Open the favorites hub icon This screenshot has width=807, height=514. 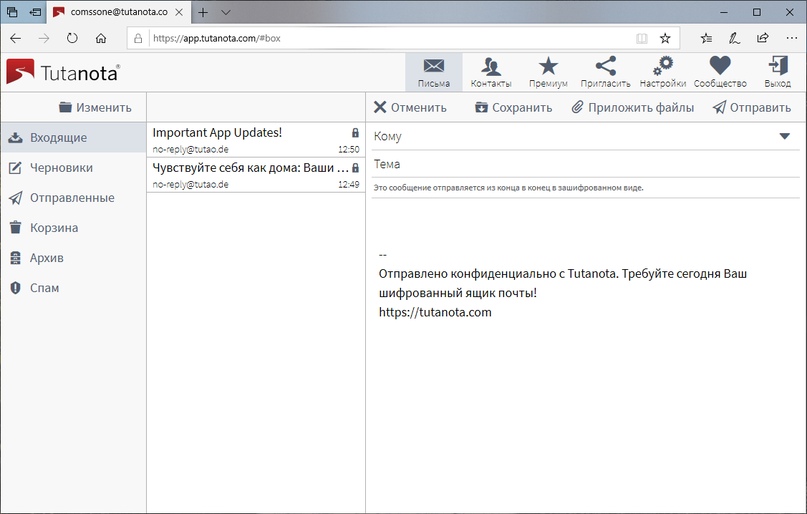click(706, 38)
